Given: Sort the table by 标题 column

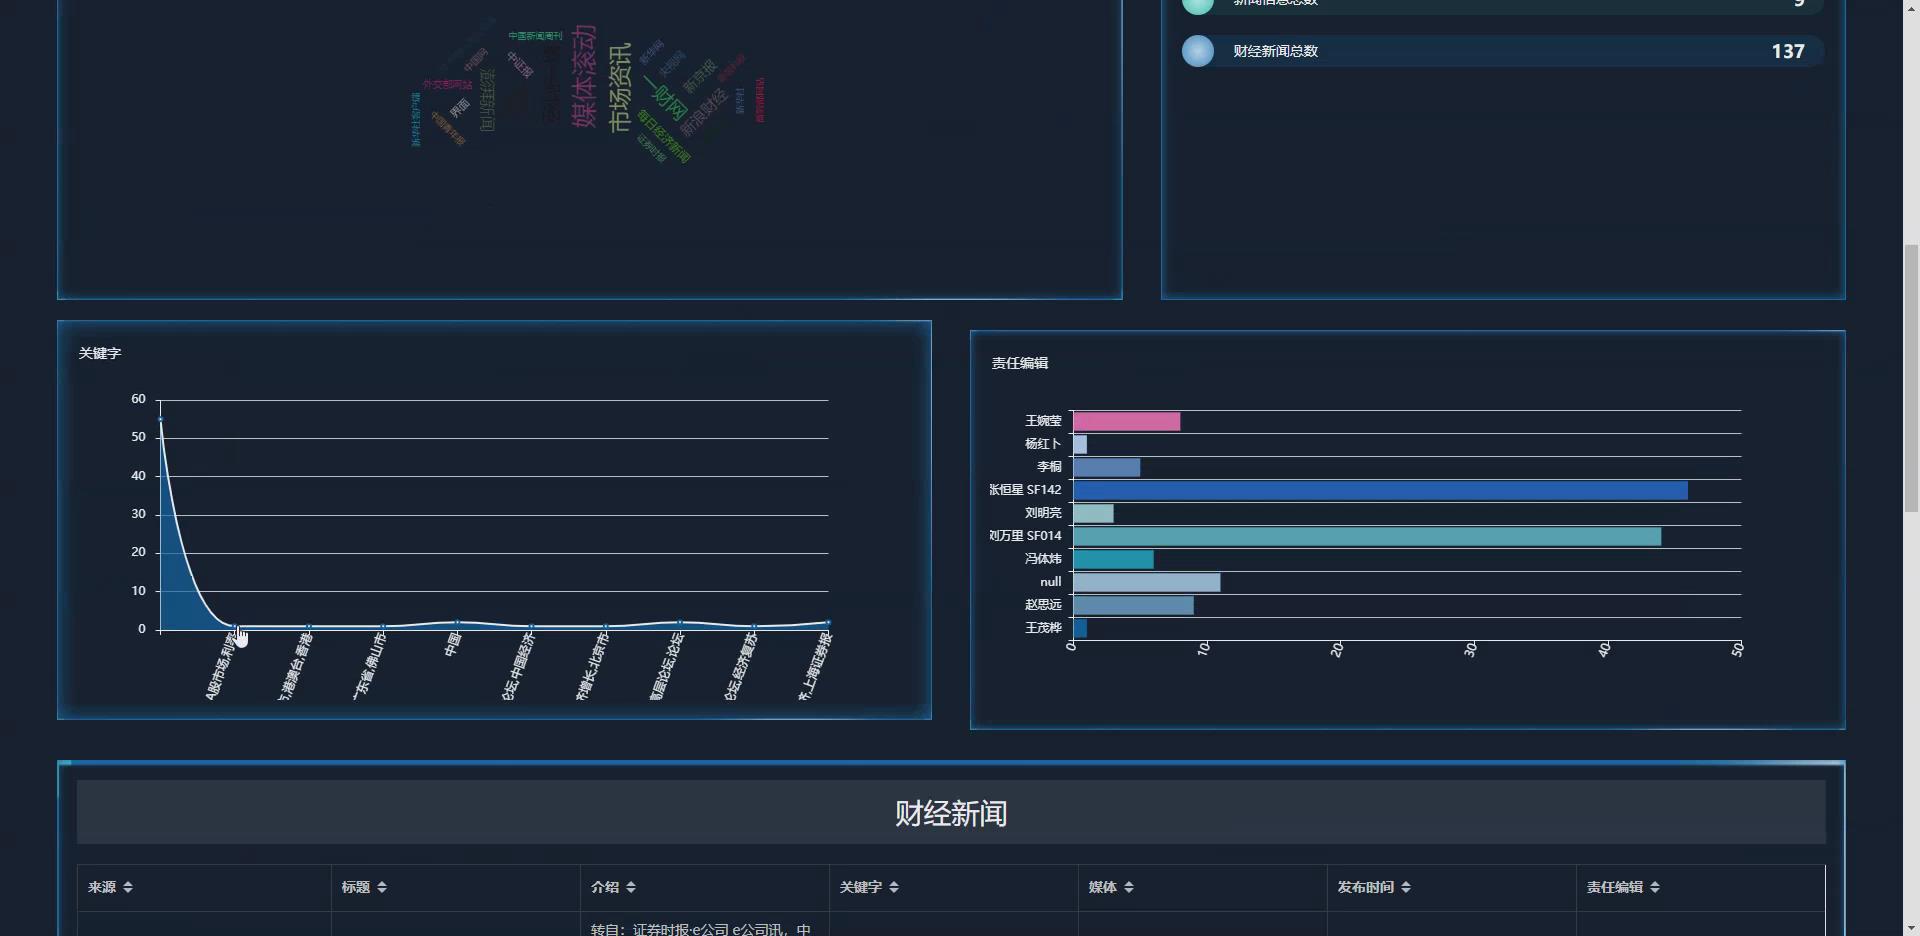Looking at the screenshot, I should [x=382, y=887].
